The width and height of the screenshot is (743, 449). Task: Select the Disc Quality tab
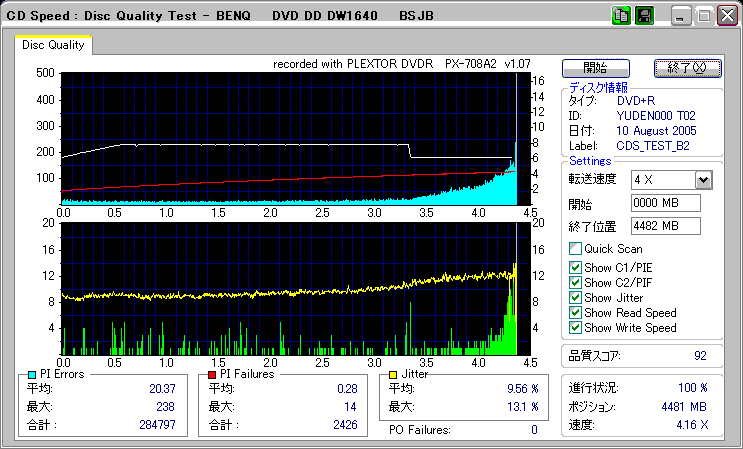click(53, 45)
